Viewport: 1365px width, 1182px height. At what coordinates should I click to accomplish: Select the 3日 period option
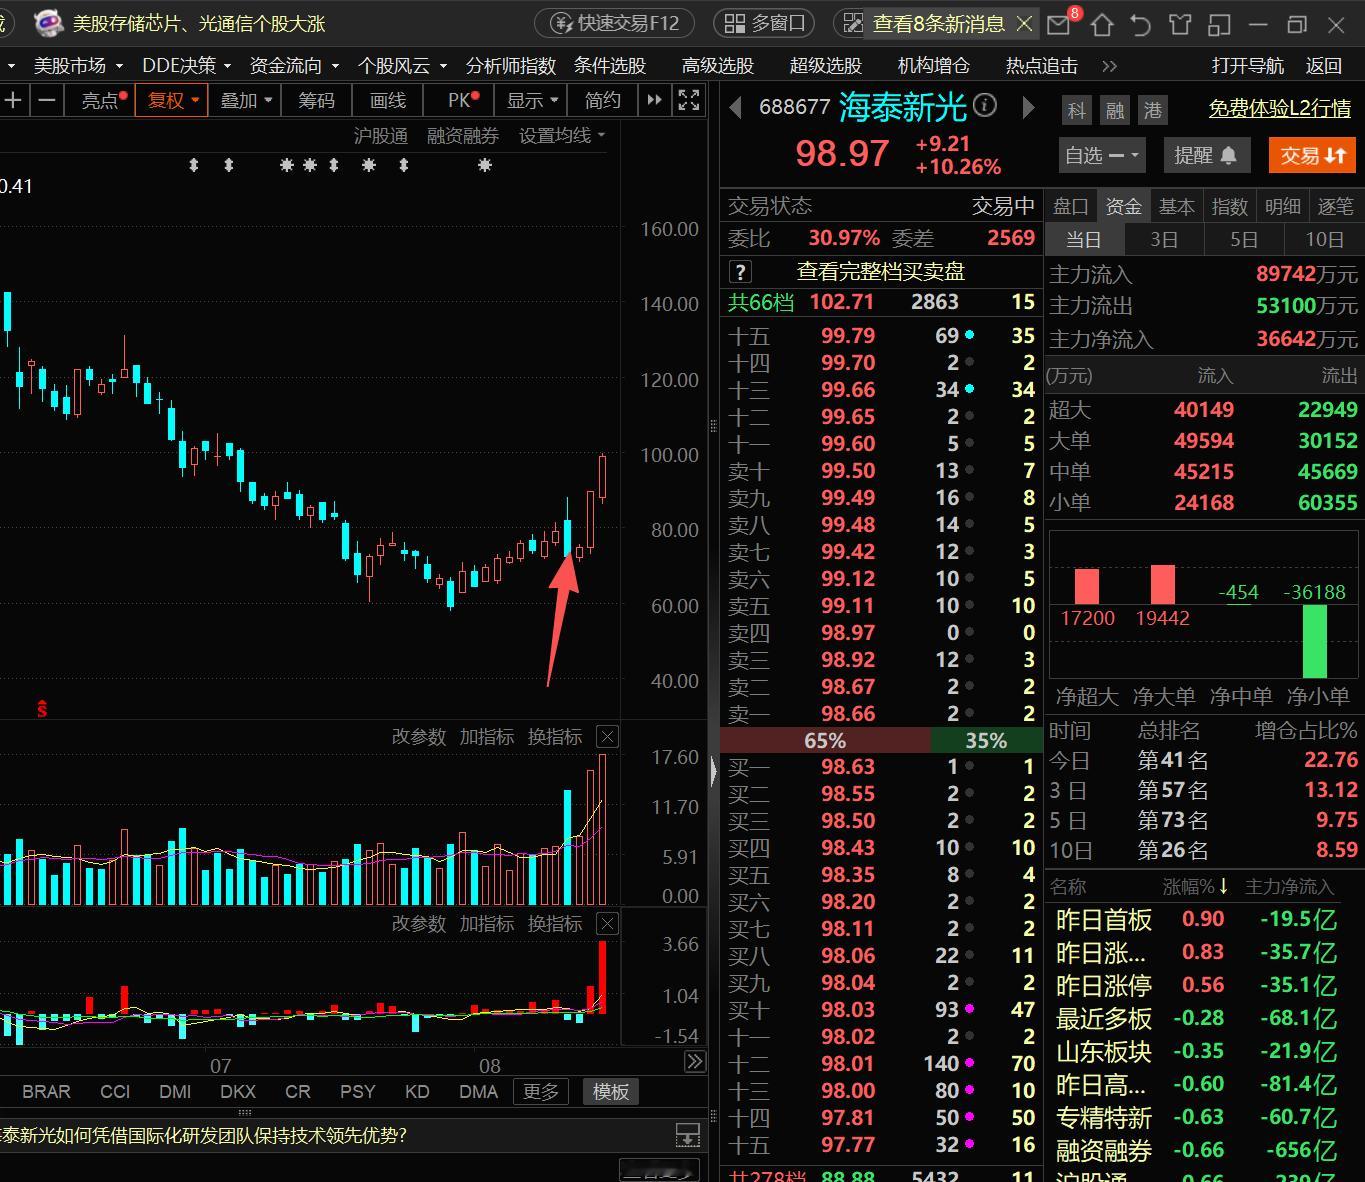click(1164, 240)
